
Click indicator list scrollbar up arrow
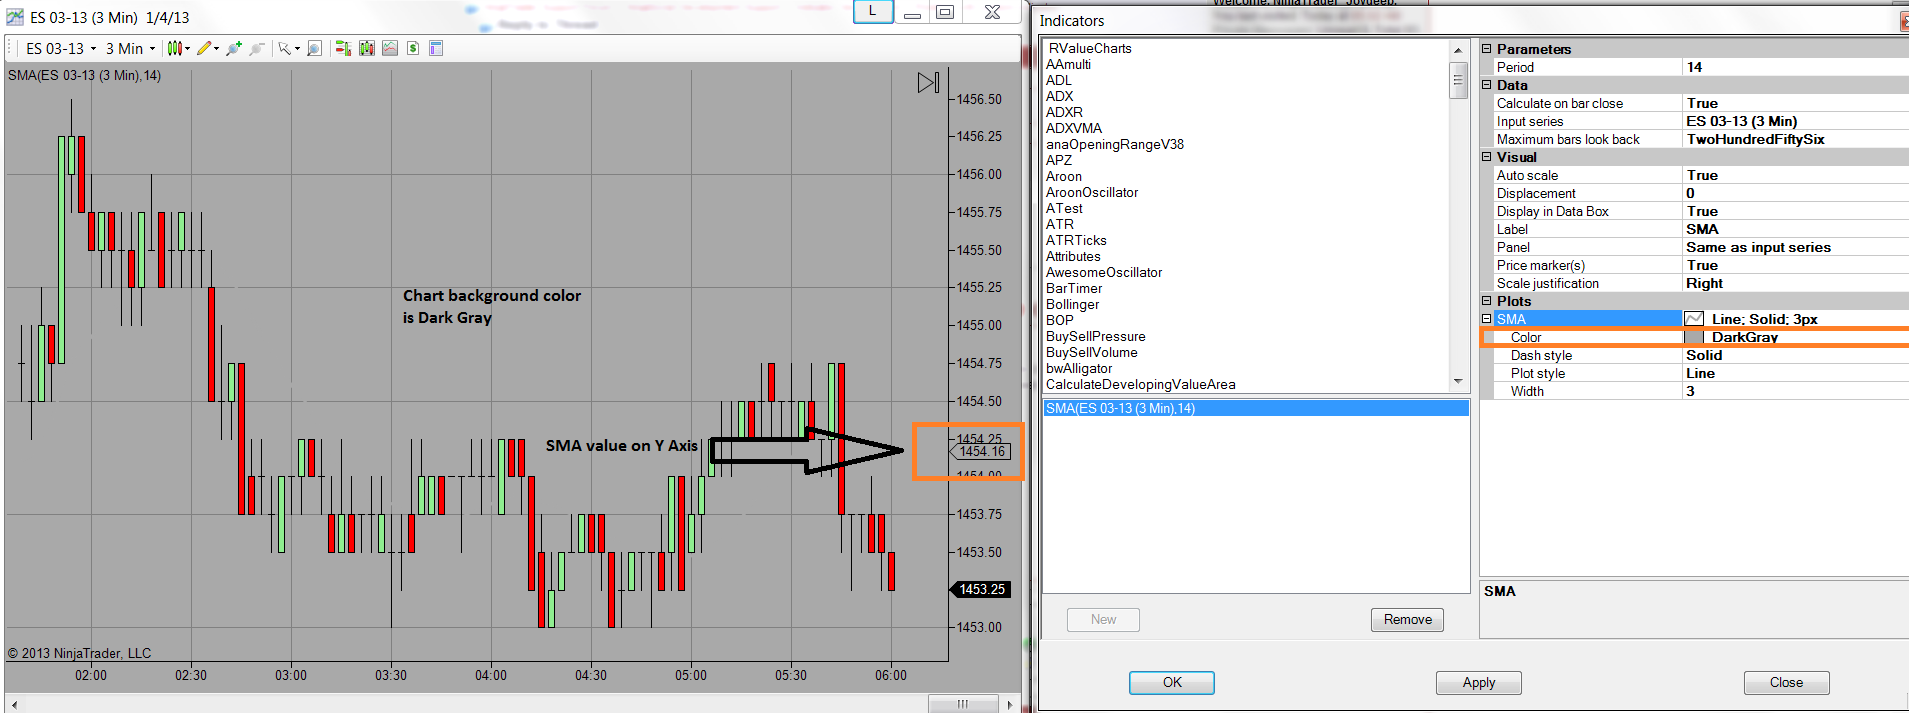[1458, 50]
